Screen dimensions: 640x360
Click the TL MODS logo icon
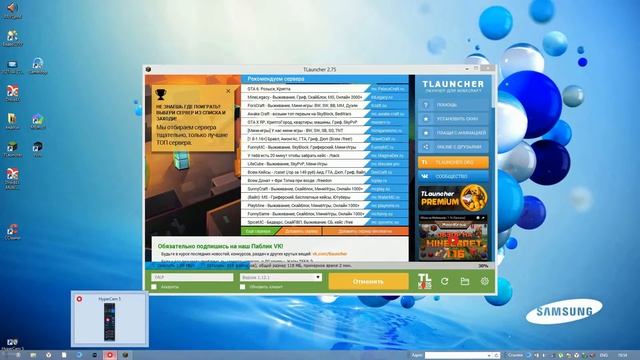(424, 281)
